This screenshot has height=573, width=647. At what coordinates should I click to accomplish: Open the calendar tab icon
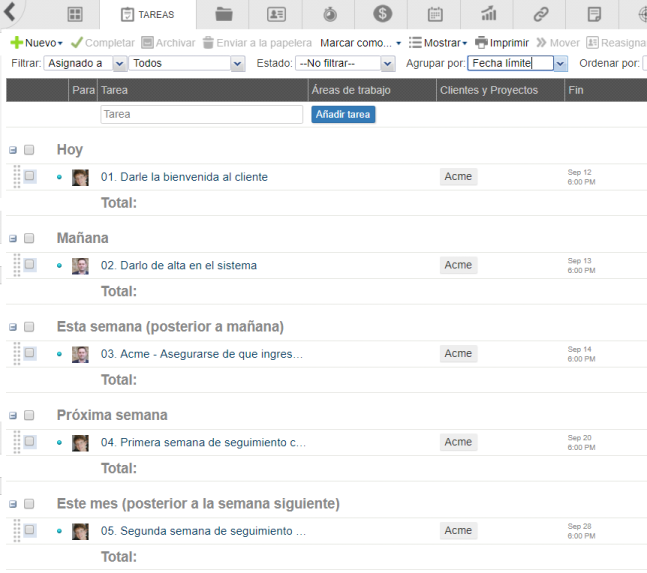click(x=436, y=14)
